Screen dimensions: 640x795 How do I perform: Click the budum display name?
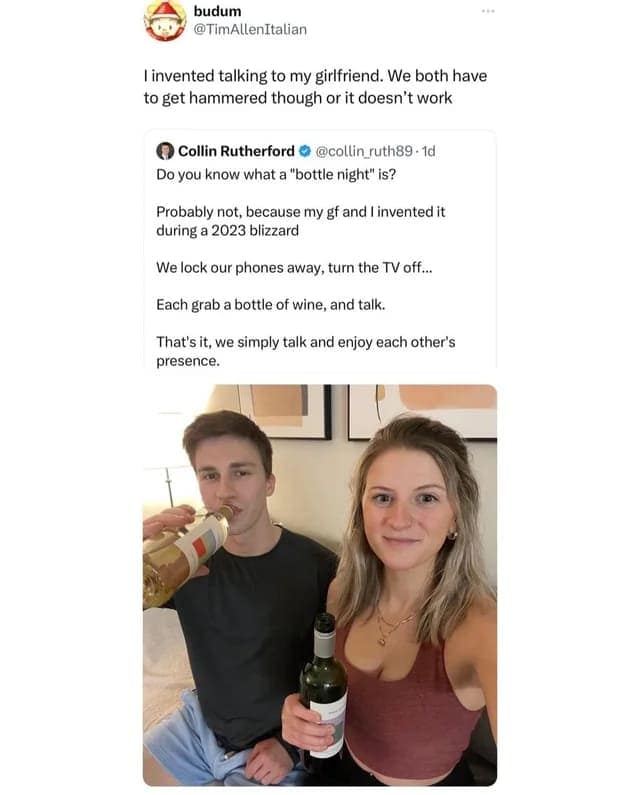[217, 11]
